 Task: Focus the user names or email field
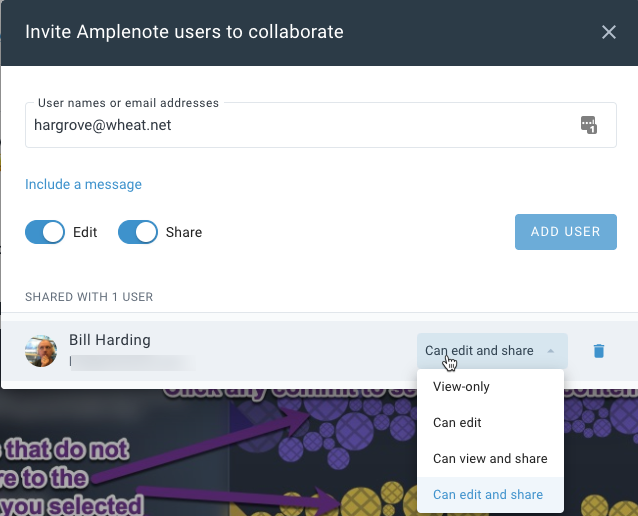321,125
